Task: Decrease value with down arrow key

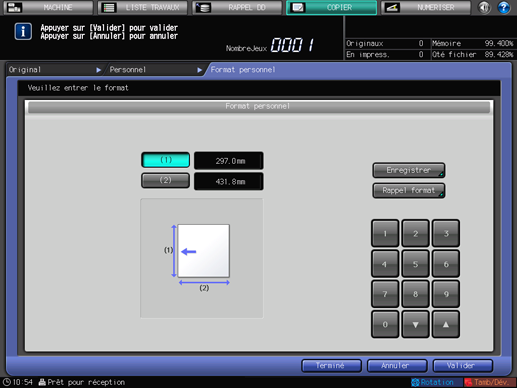Action: 415,324
